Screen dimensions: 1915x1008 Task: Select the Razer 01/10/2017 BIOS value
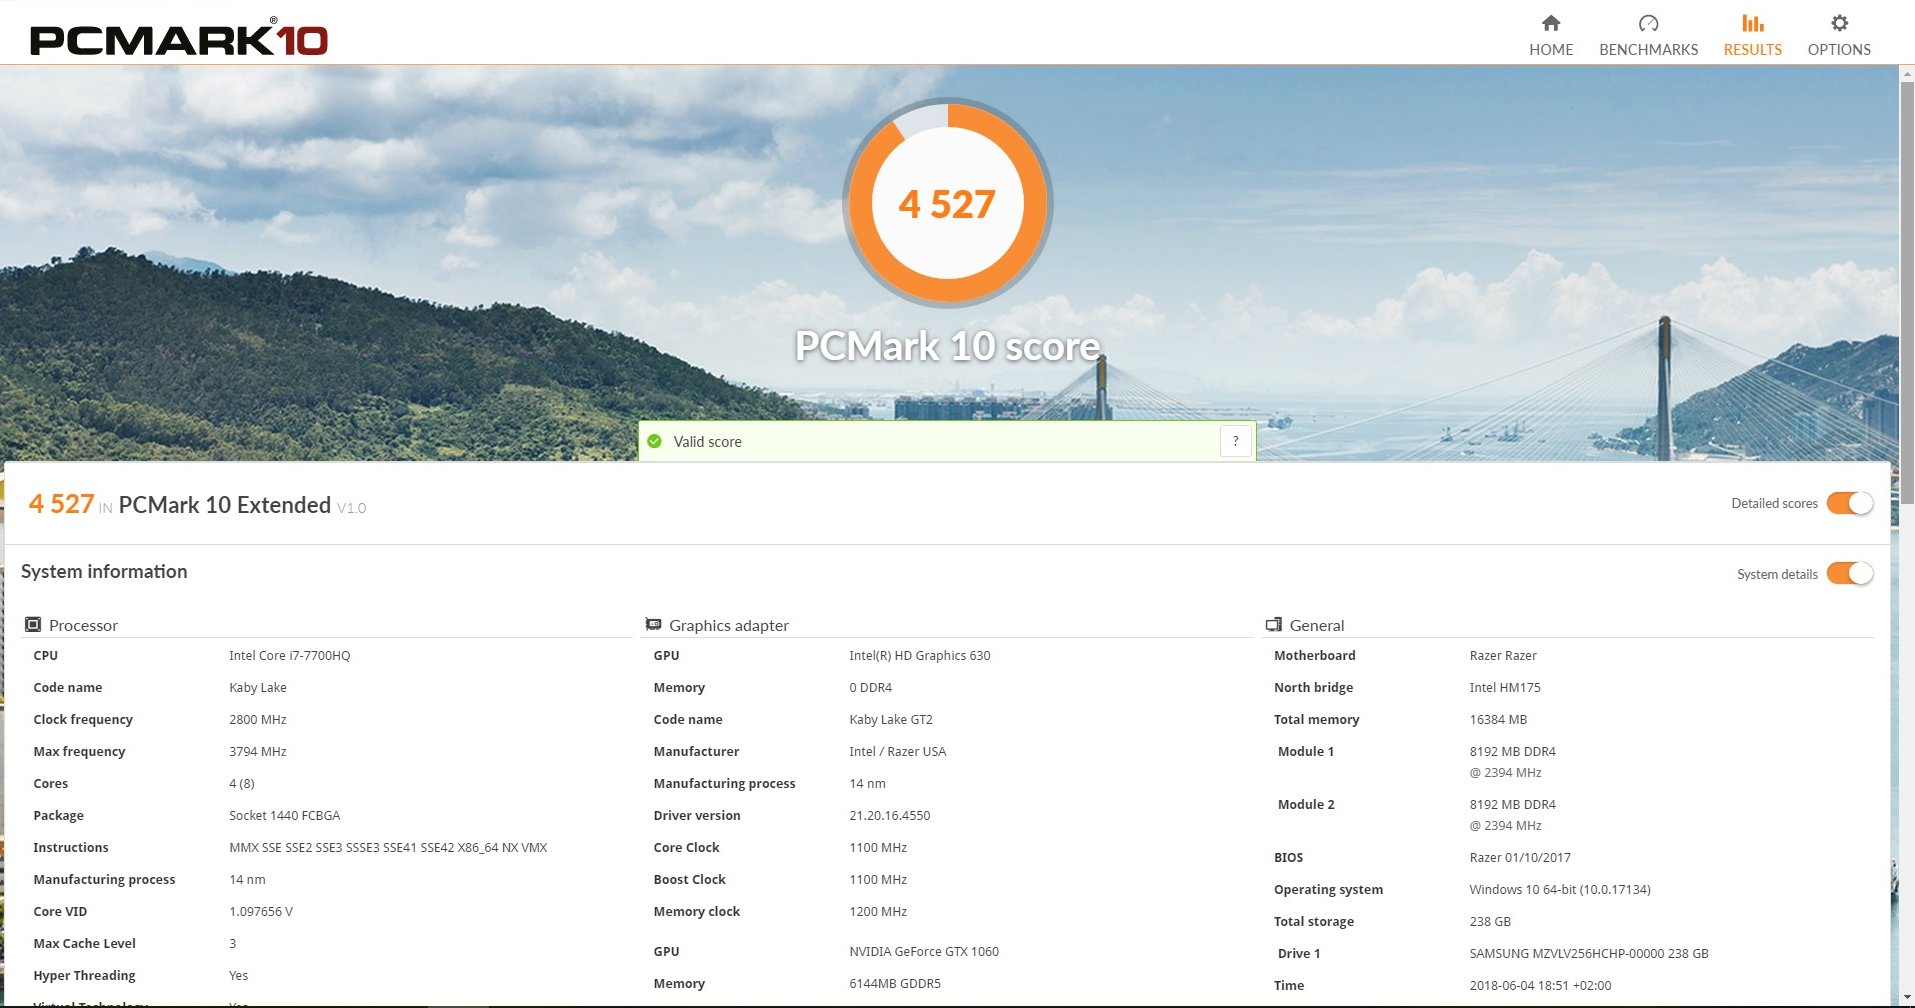click(1519, 857)
